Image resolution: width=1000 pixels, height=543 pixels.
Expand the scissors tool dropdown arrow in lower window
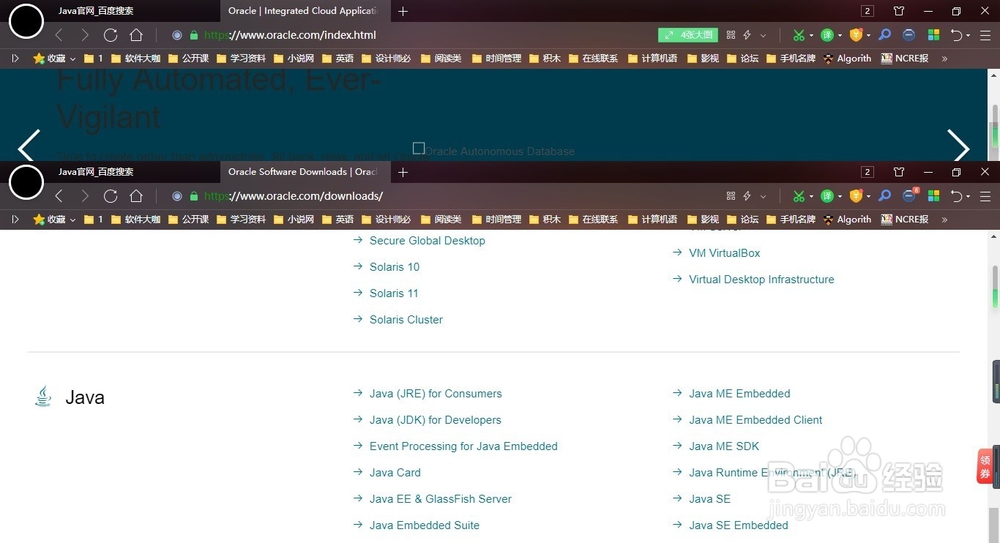(811, 197)
